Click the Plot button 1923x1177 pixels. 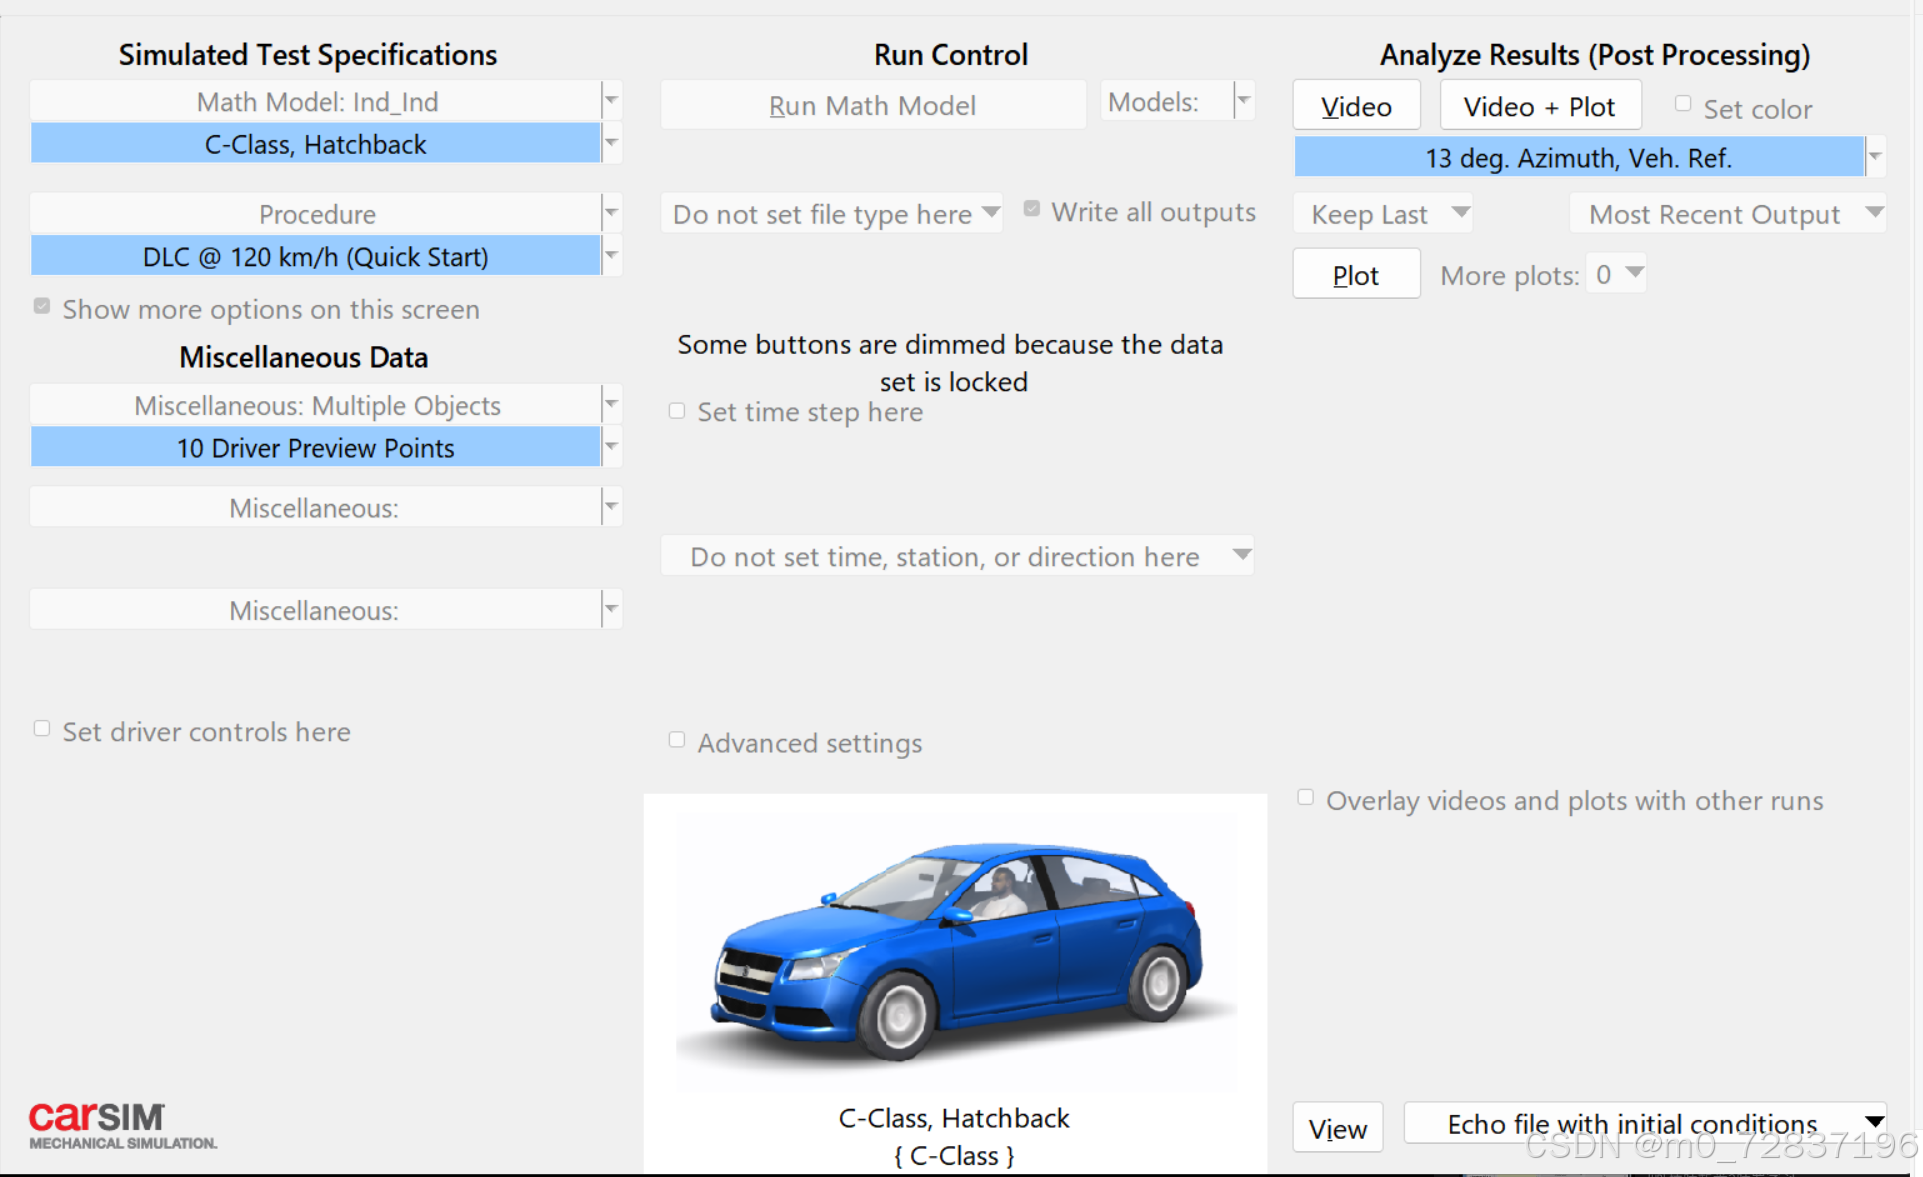click(x=1355, y=275)
